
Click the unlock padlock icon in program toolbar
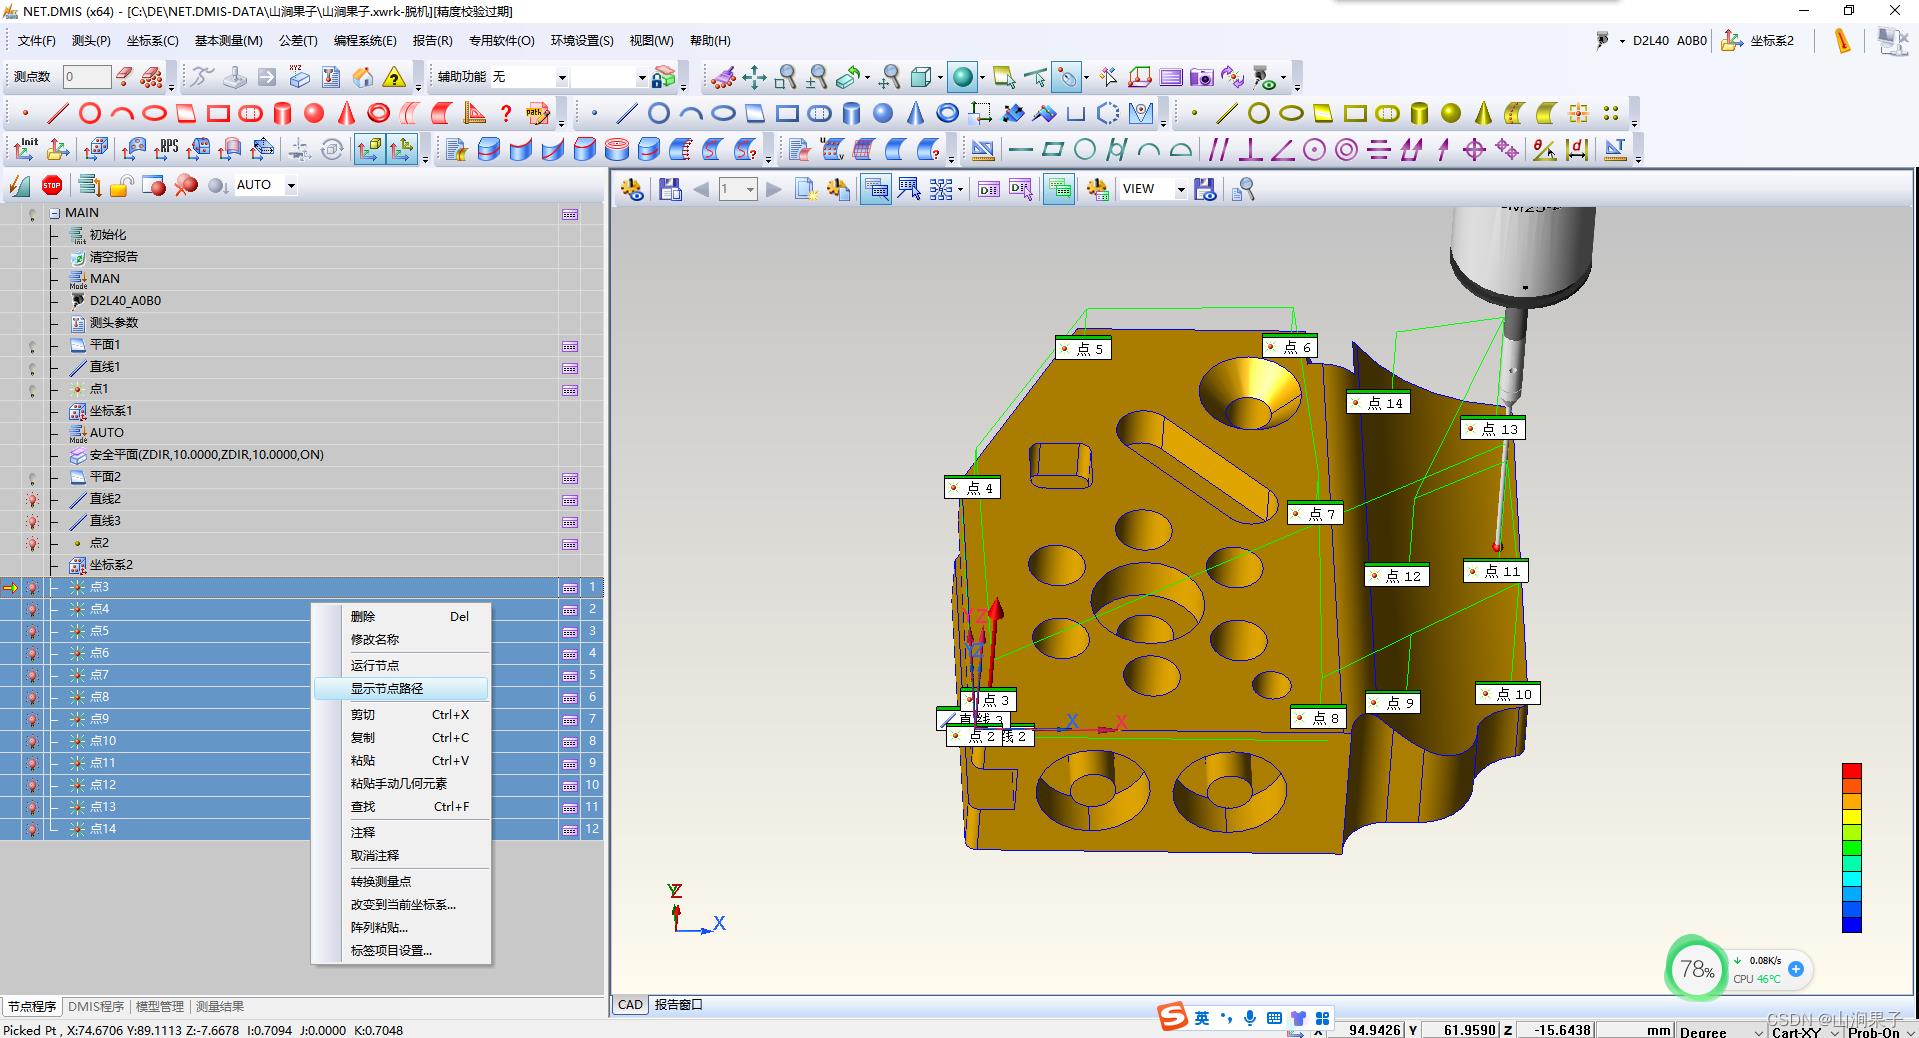click(x=122, y=185)
